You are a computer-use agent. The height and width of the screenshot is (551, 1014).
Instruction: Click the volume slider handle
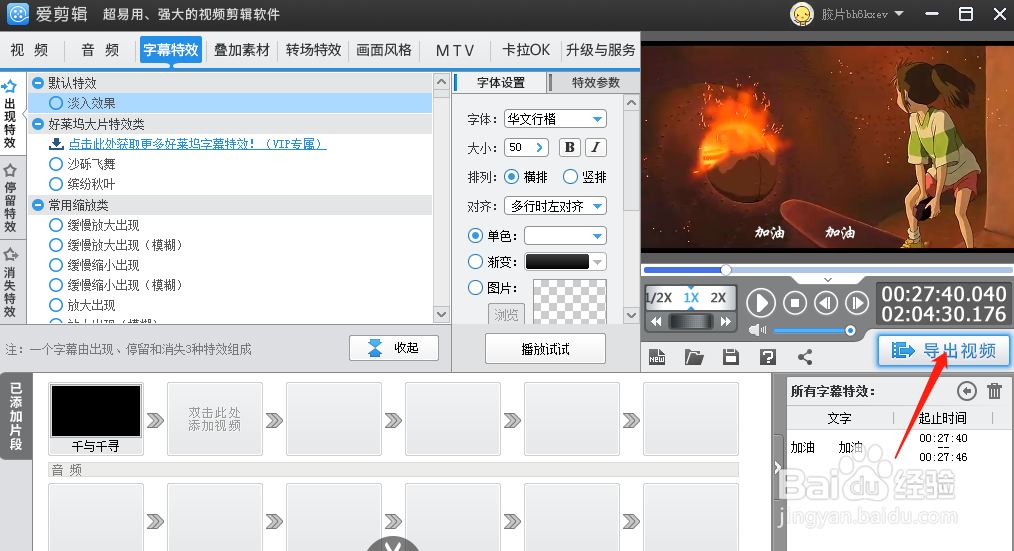(x=850, y=330)
